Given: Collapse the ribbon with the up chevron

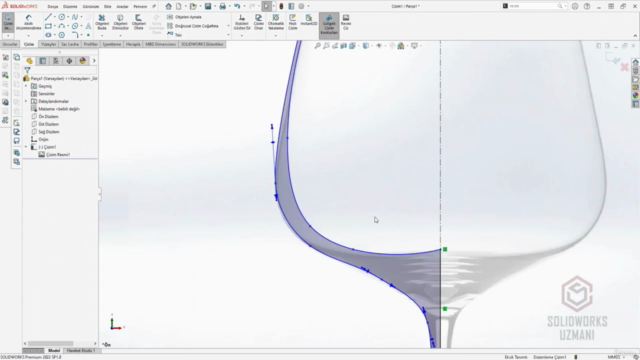Looking at the screenshot, I should click(x=635, y=36).
